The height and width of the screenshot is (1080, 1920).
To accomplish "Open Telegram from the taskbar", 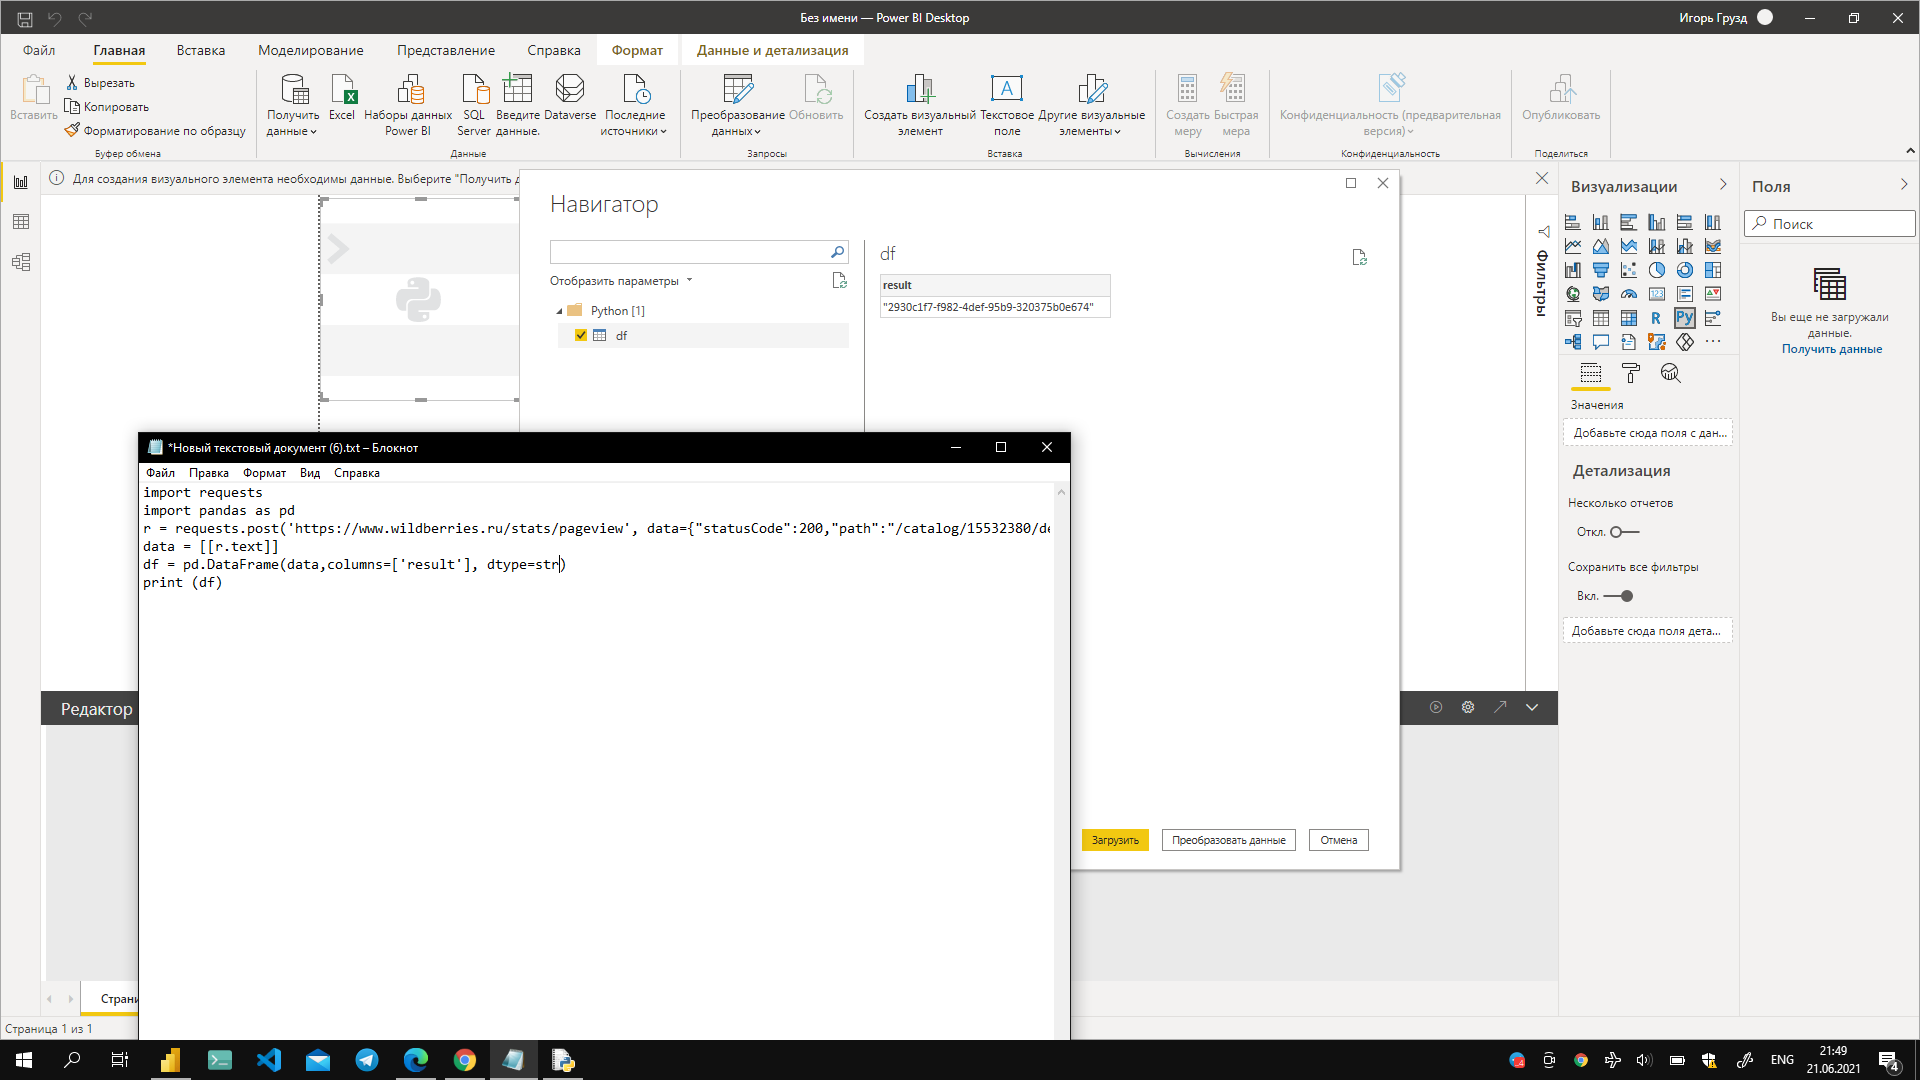I will [x=367, y=1060].
